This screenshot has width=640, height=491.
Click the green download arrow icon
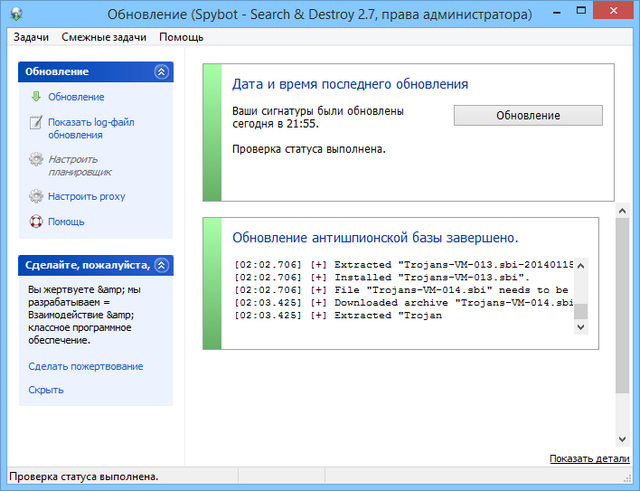pos(36,97)
